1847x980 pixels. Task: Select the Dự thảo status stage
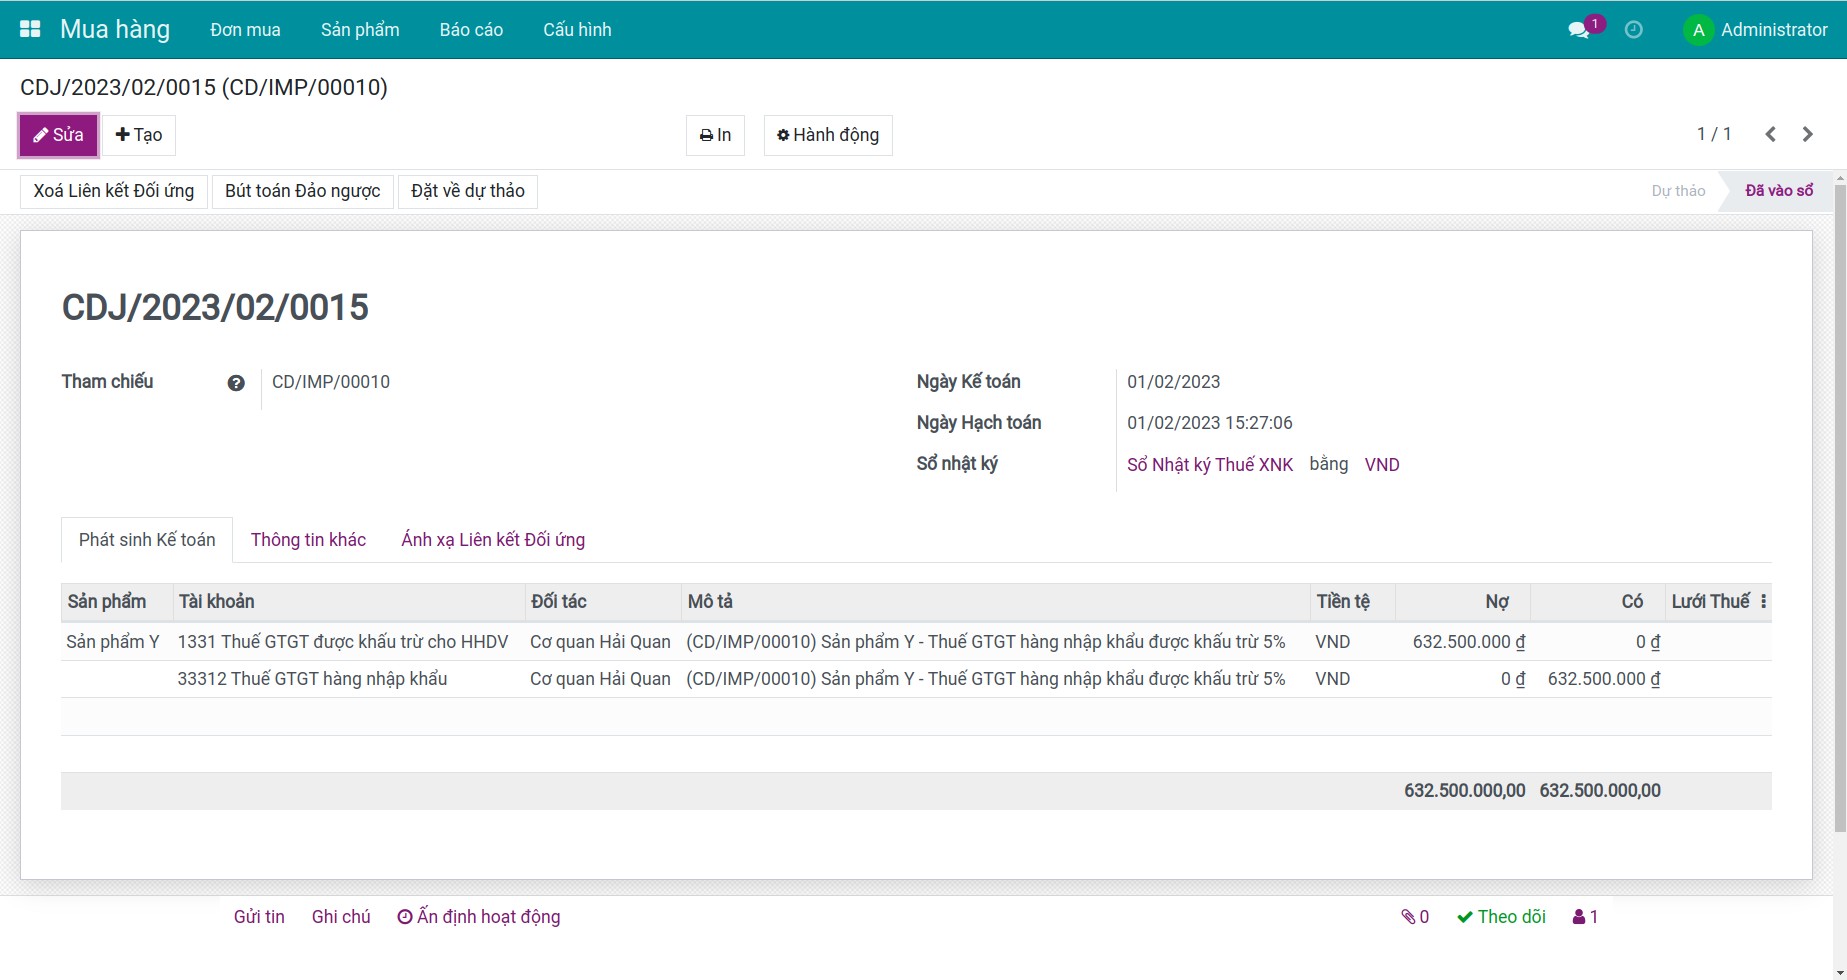tap(1677, 191)
